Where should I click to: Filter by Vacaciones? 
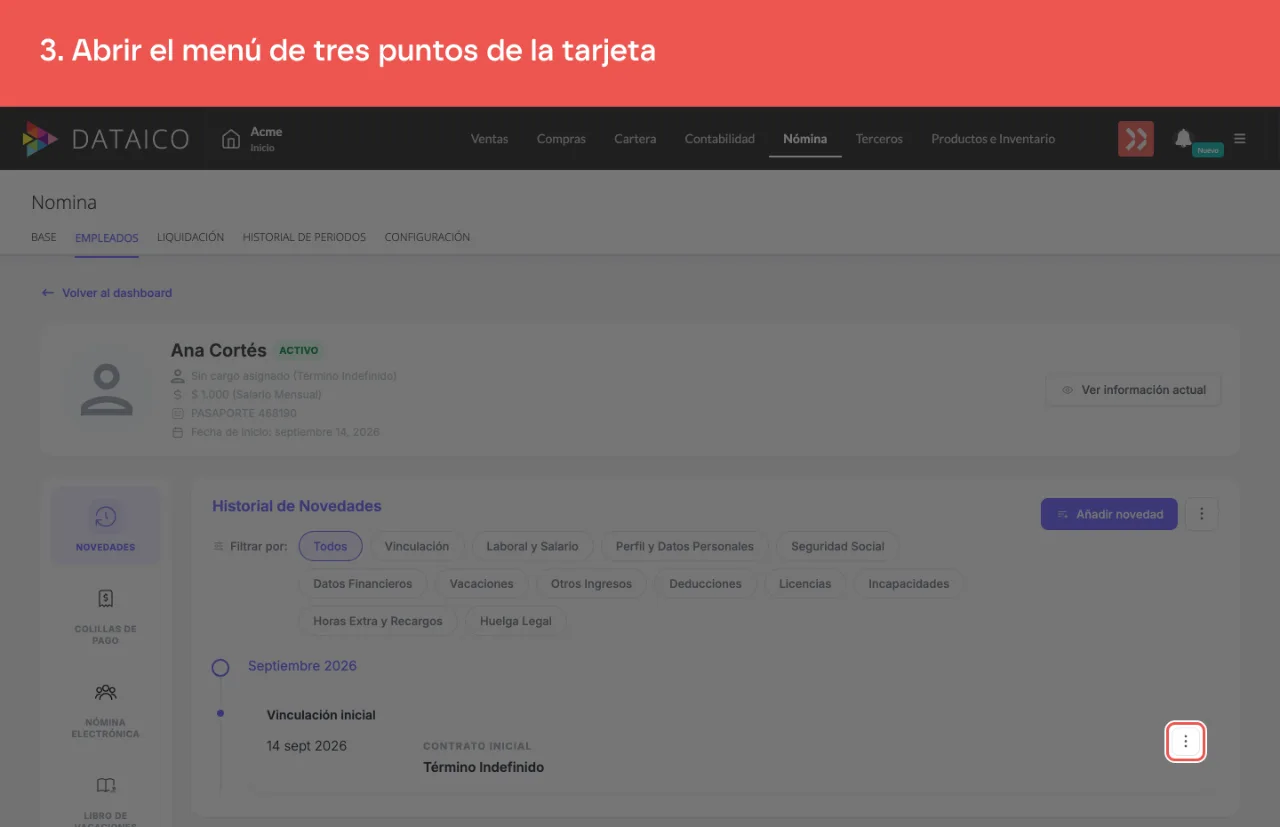(481, 583)
